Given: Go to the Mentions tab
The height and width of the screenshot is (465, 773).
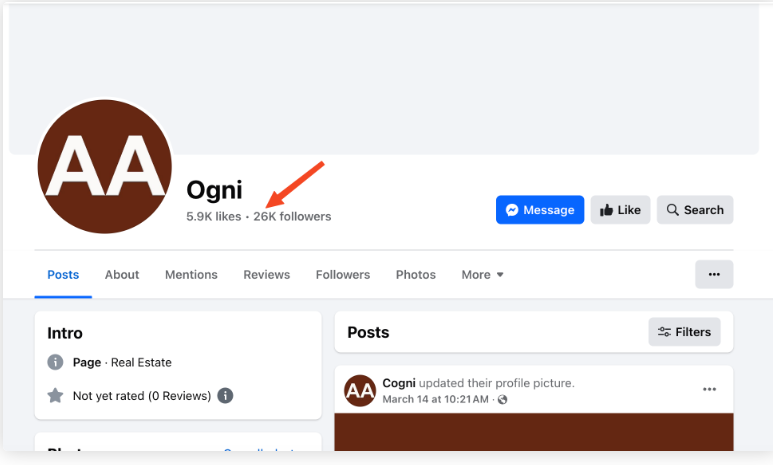Looking at the screenshot, I should [191, 275].
